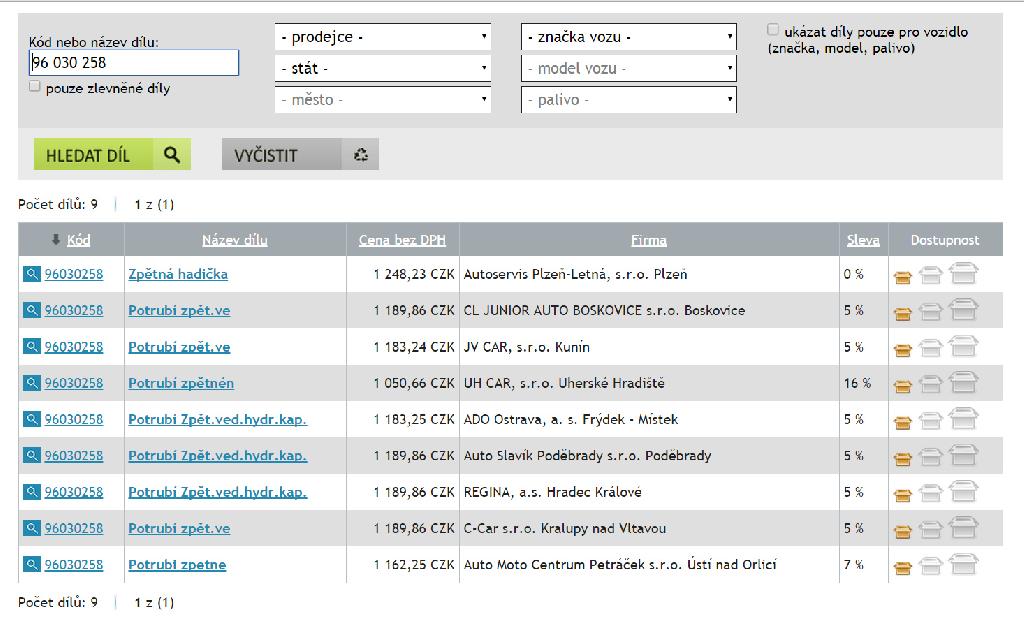The height and width of the screenshot is (623, 1024).
Task: Click orange small box icon for JV CAR
Action: [903, 350]
